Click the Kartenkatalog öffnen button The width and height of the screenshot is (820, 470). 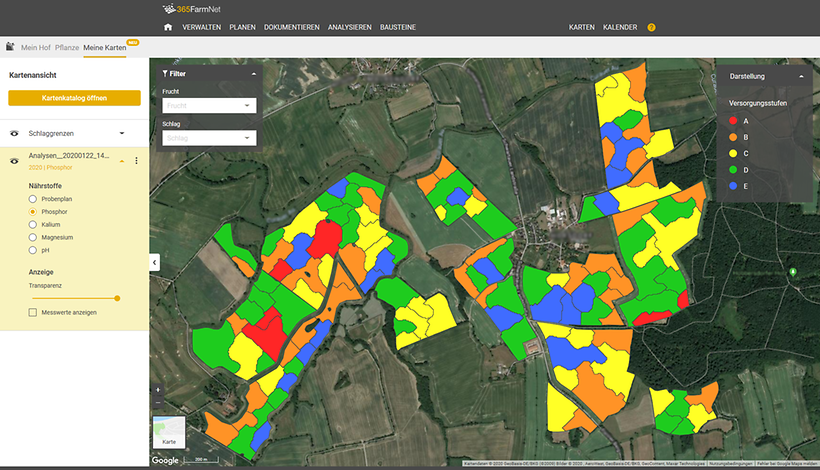[x=74, y=98]
